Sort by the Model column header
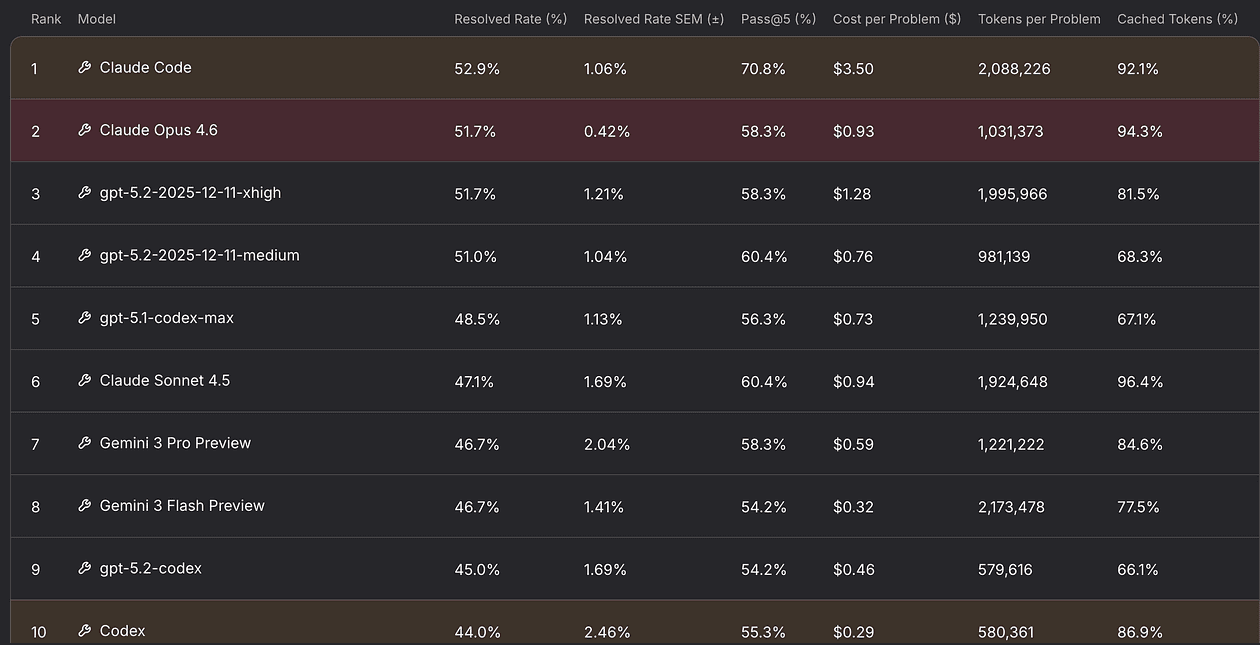Image resolution: width=1260 pixels, height=645 pixels. point(97,19)
